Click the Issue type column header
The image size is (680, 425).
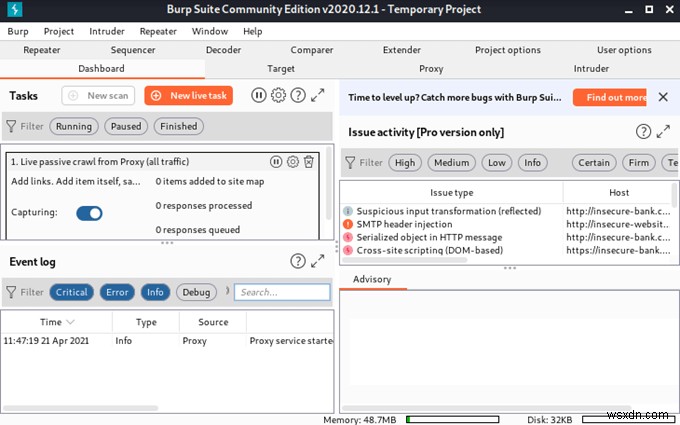click(451, 193)
